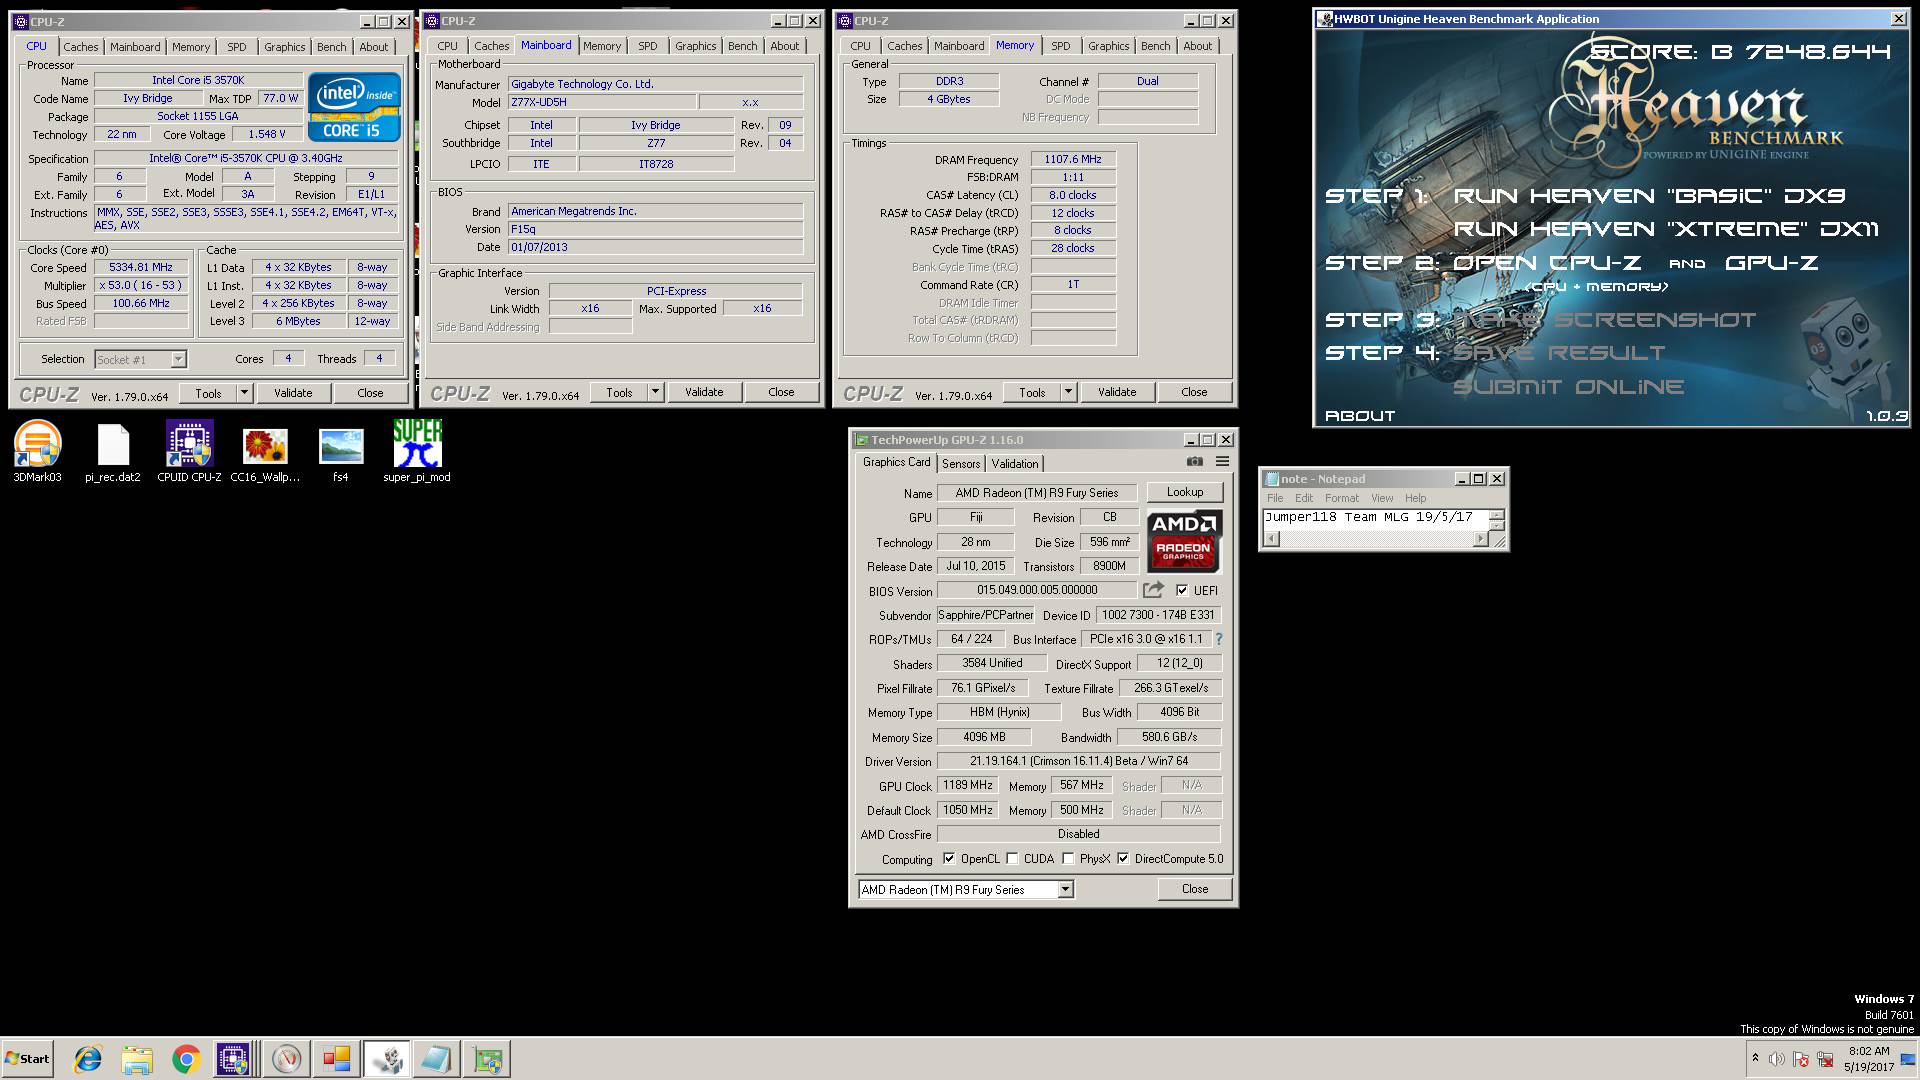Open the 3DMark03 desktop shortcut
The image size is (1920, 1080).
click(37, 452)
